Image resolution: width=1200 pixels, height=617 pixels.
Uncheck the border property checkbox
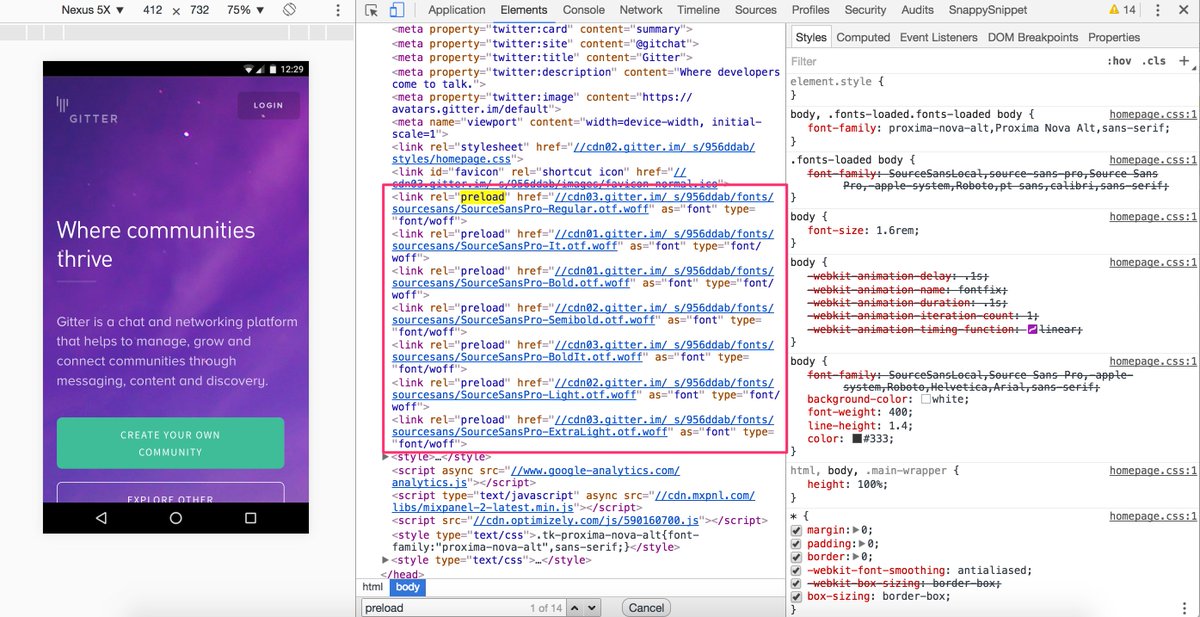click(797, 557)
